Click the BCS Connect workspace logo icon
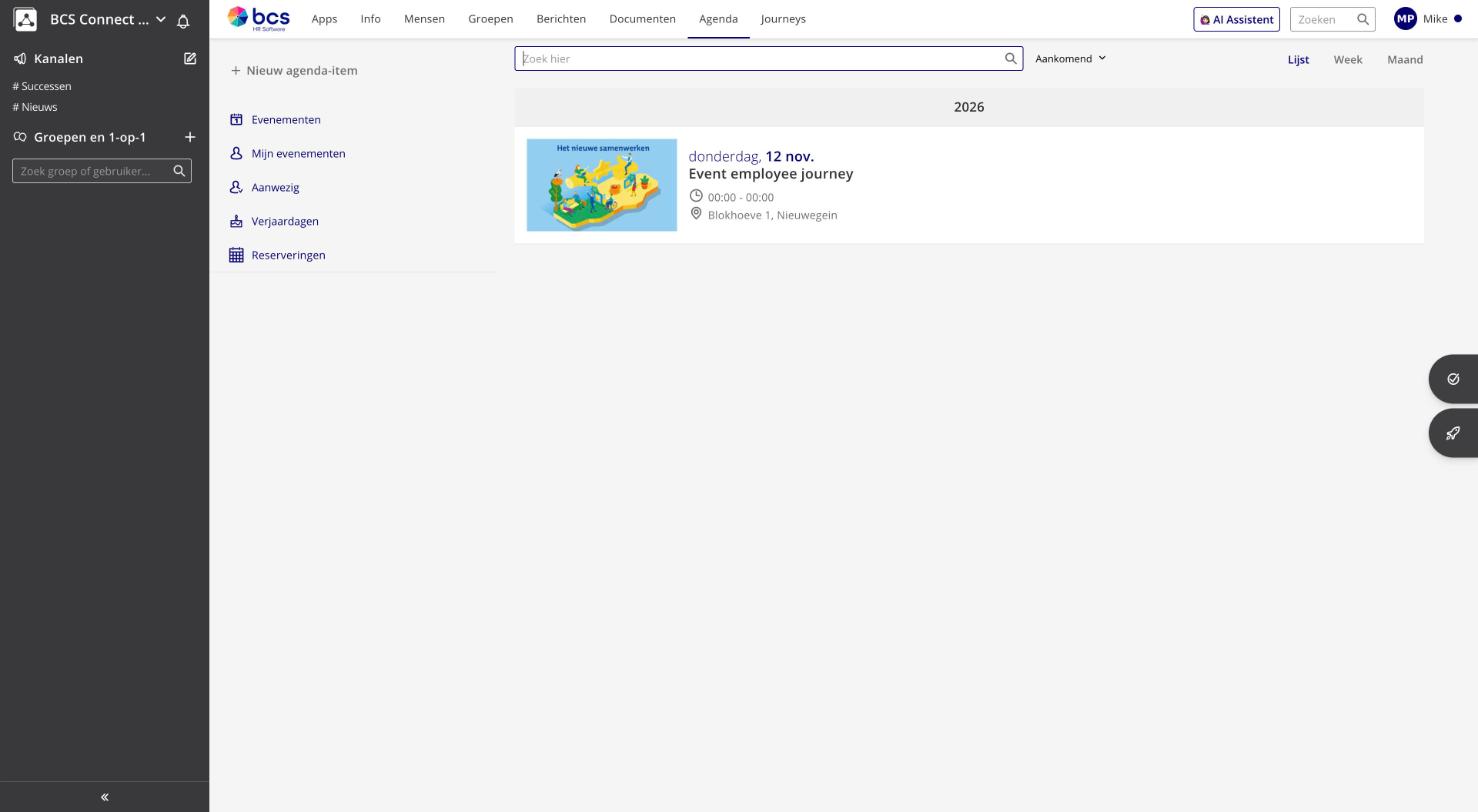 (x=26, y=19)
